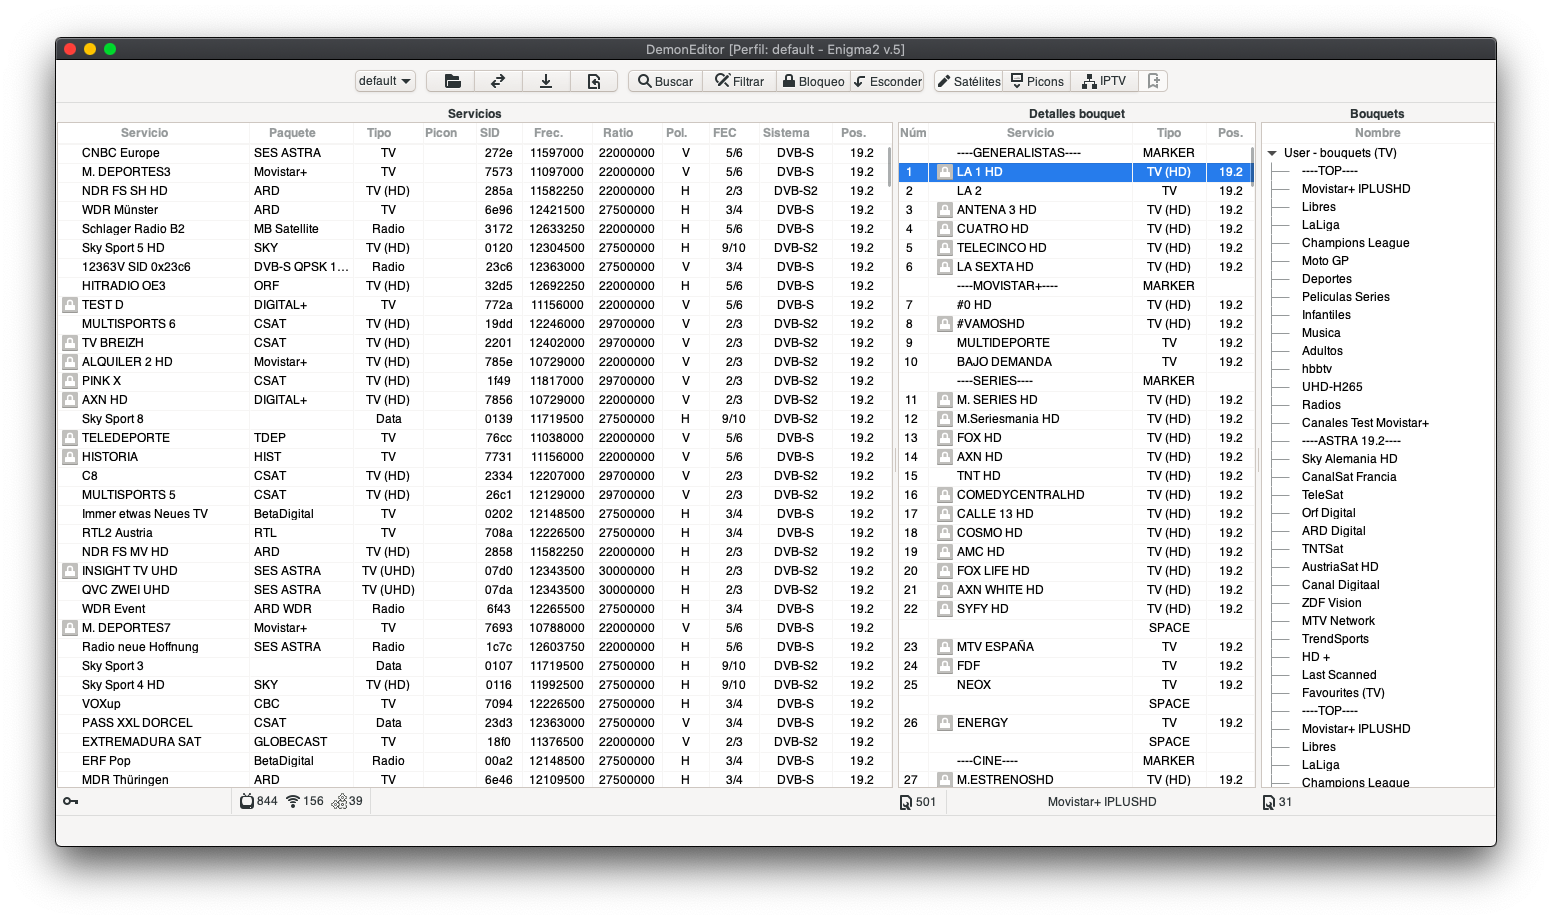Click the add bookmark icon after IPTV
Viewport: 1552px width, 920px height.
[1153, 81]
